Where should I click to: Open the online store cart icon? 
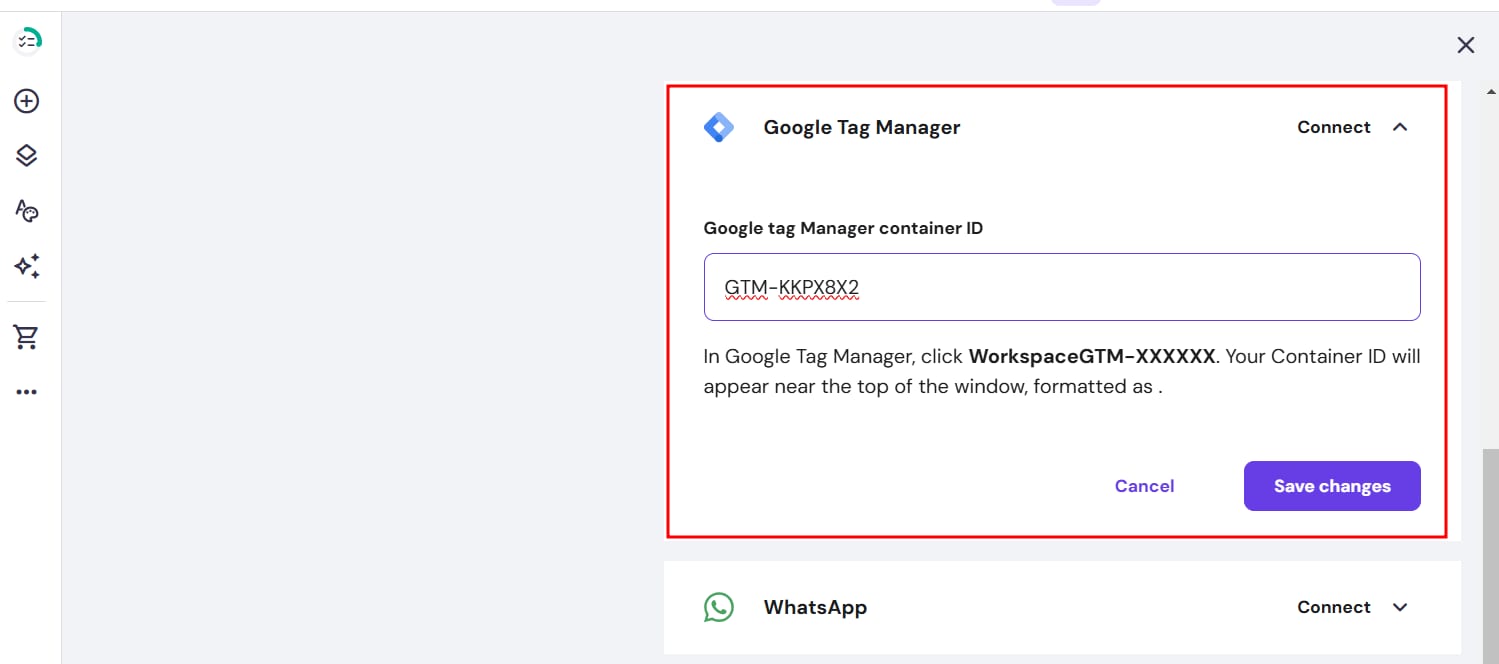click(x=27, y=337)
